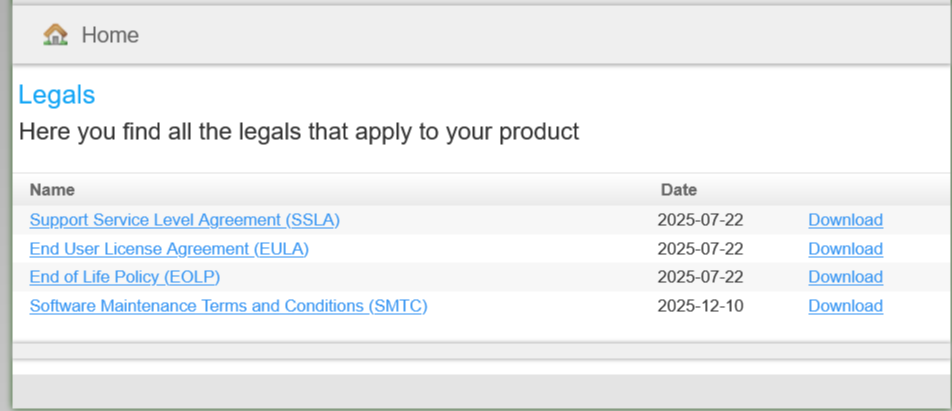Click the Legals page heading
Screen dimensions: 952x411
[x=57, y=95]
